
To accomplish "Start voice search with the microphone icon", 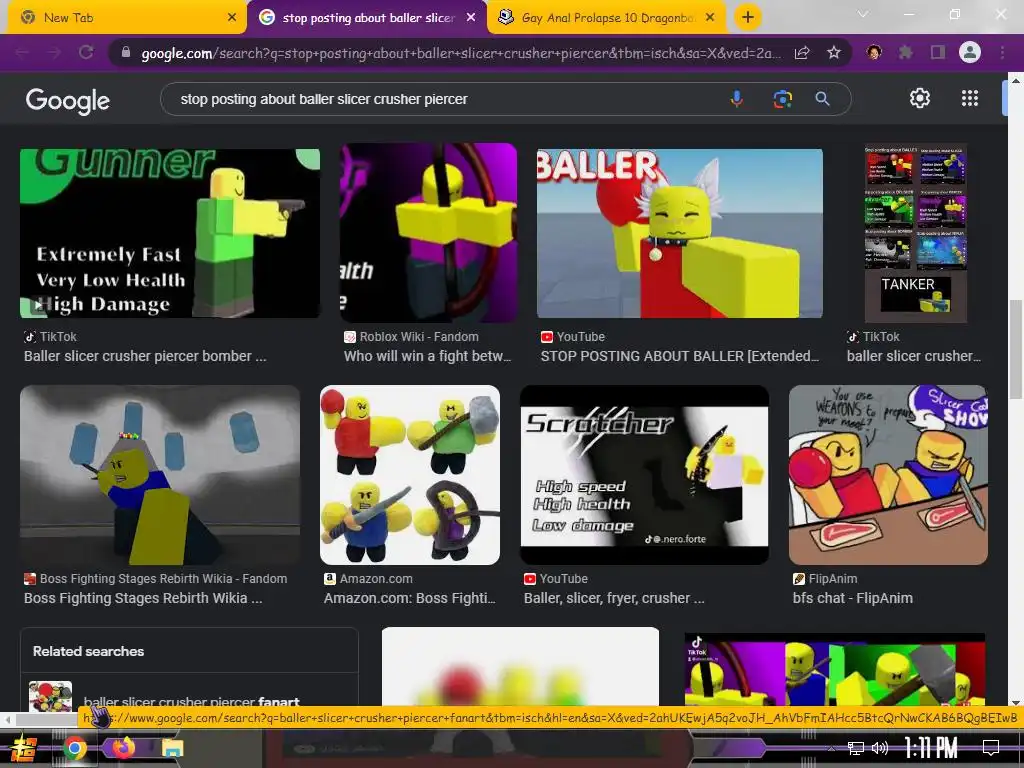I will coord(737,99).
